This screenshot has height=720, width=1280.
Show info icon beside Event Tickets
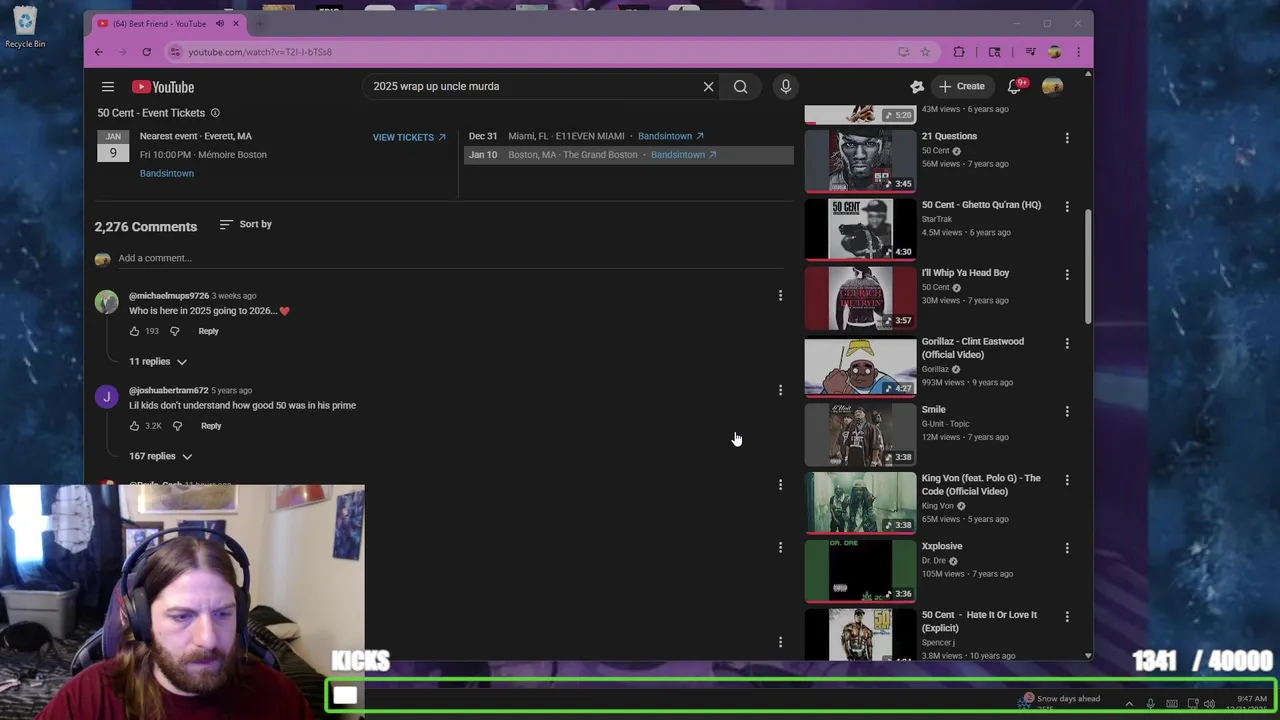(215, 113)
